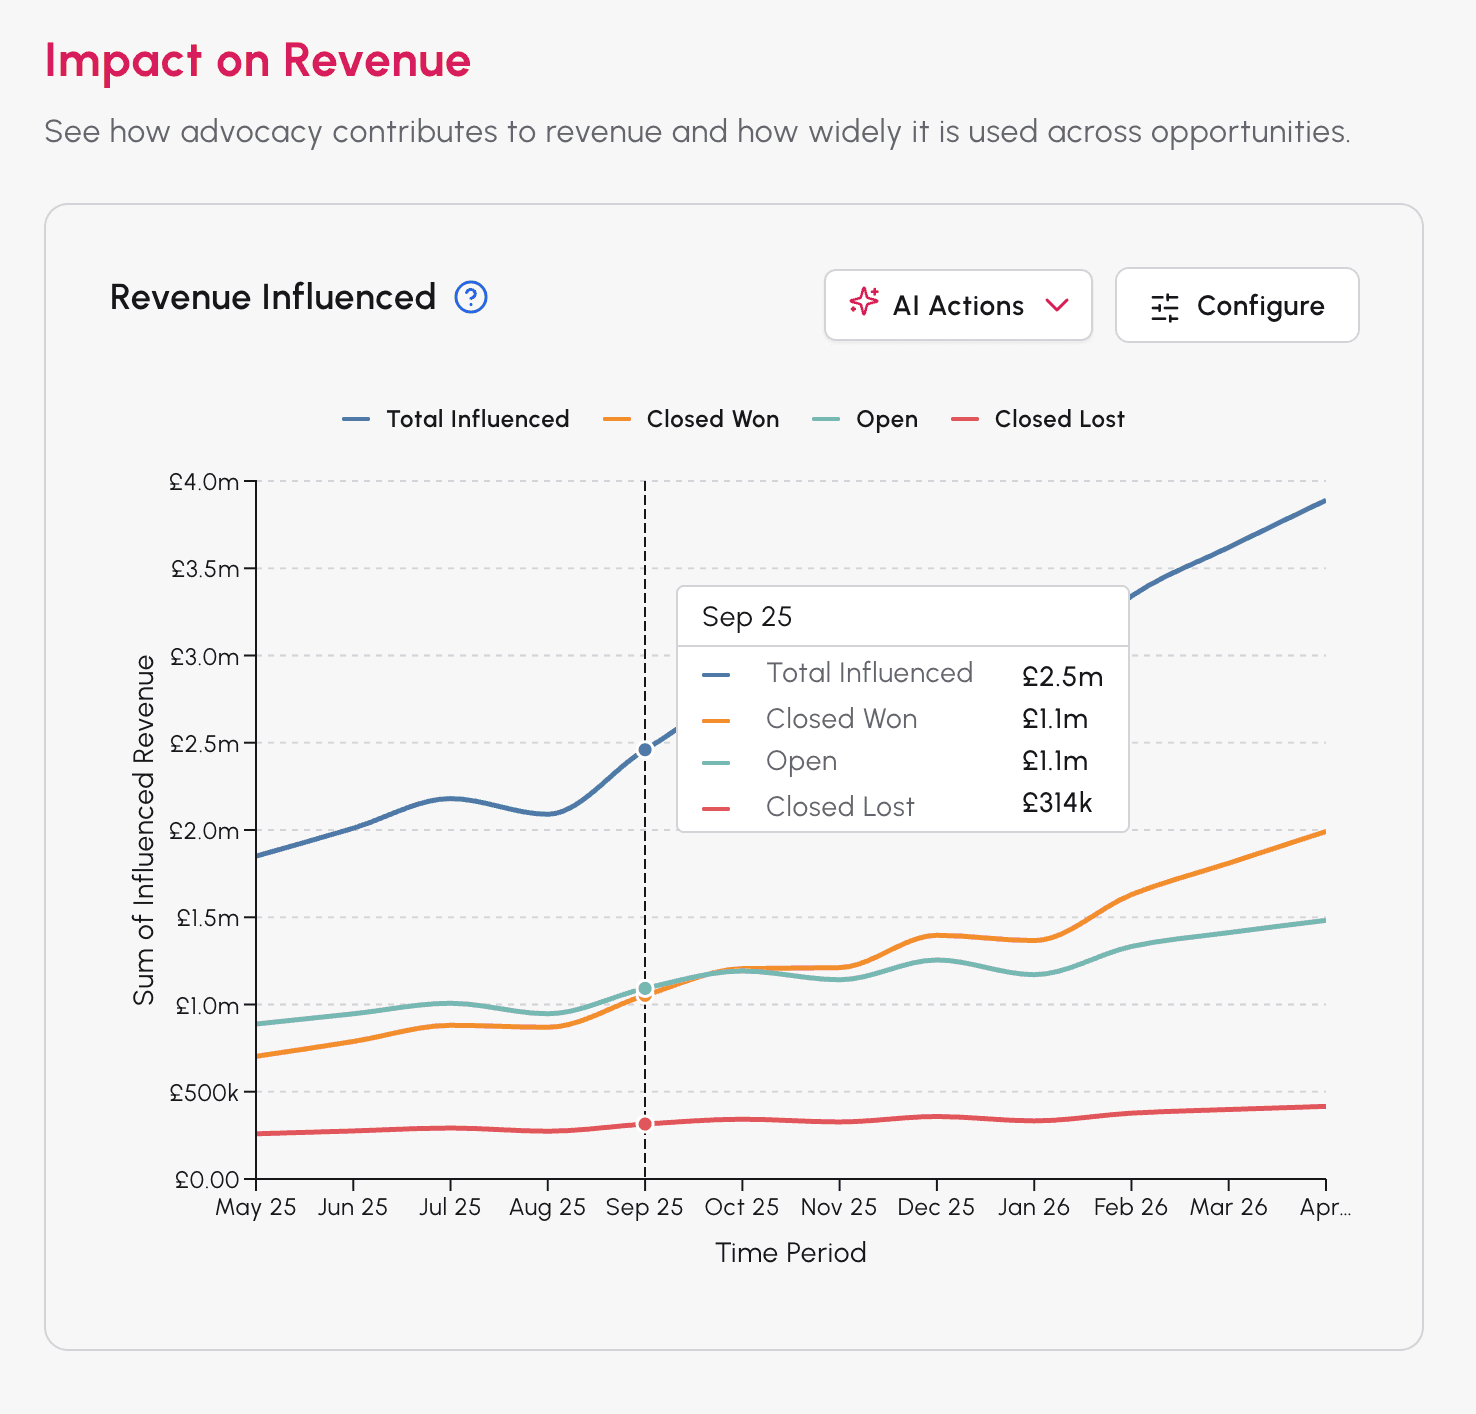Click the Total Influenced data point at Sep 25
Screen dimensions: 1476x1414
click(645, 749)
